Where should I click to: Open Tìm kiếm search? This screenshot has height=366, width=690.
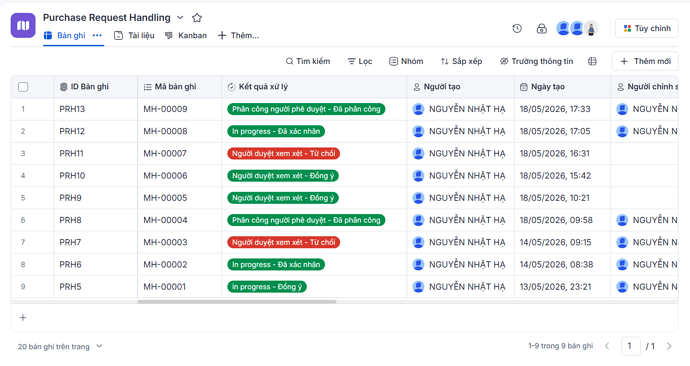click(x=308, y=61)
